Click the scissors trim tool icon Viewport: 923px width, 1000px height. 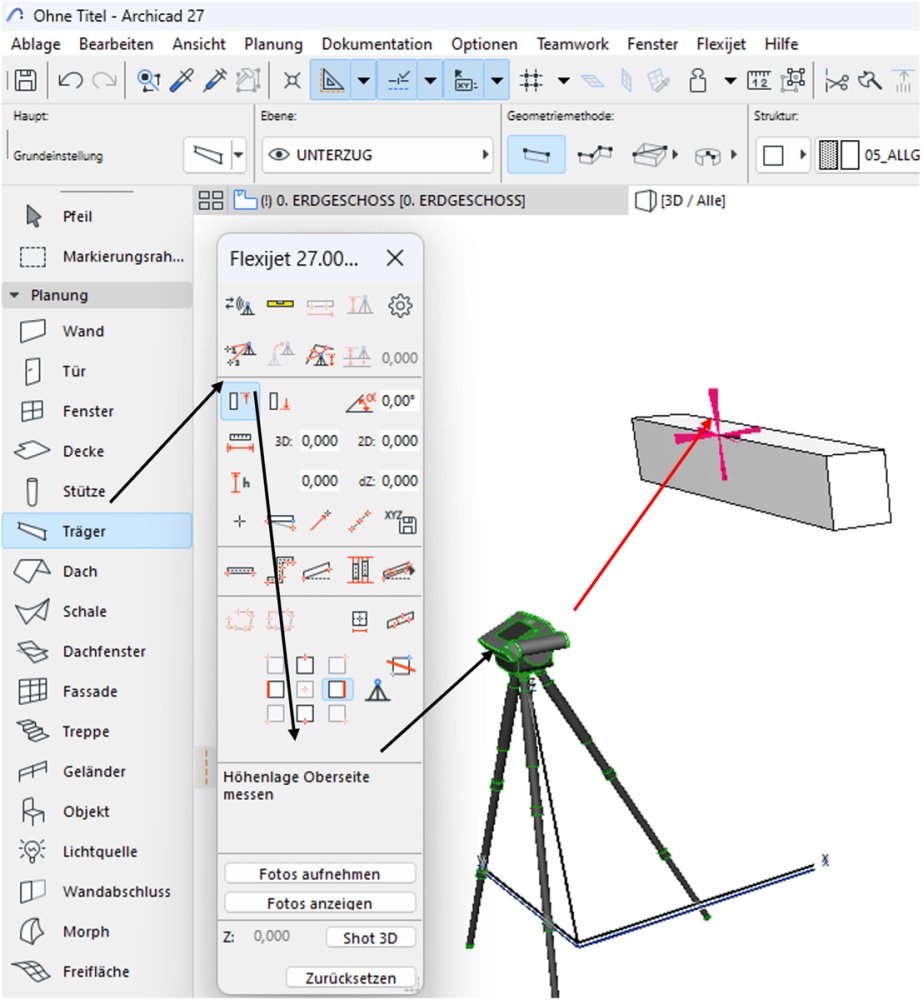836,80
